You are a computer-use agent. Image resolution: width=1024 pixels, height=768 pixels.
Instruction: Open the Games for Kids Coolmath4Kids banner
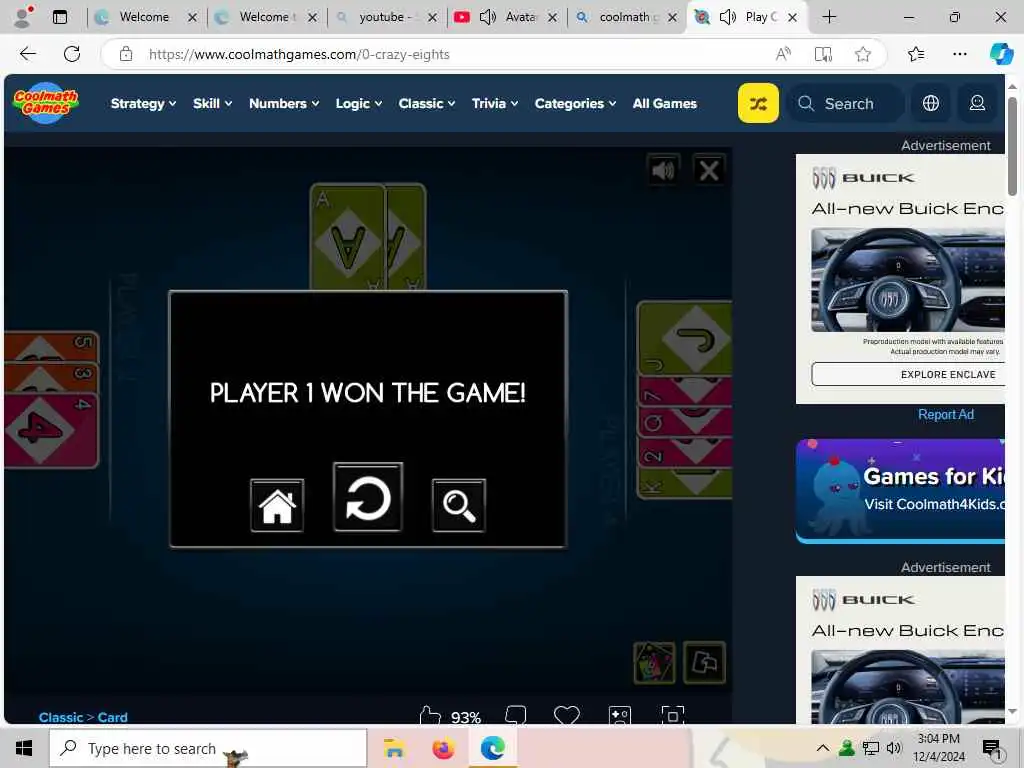tap(900, 490)
